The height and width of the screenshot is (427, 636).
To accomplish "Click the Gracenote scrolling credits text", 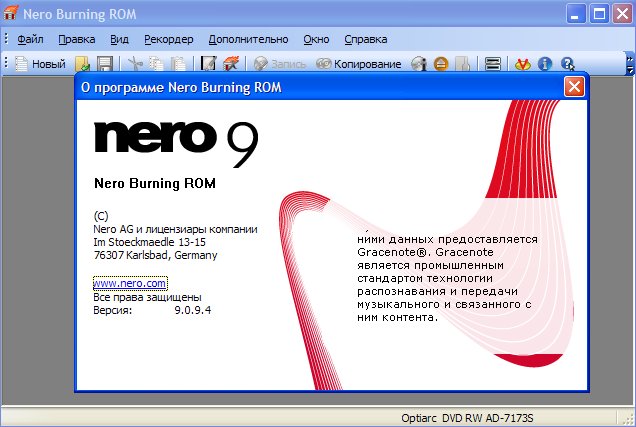I will click(447, 278).
